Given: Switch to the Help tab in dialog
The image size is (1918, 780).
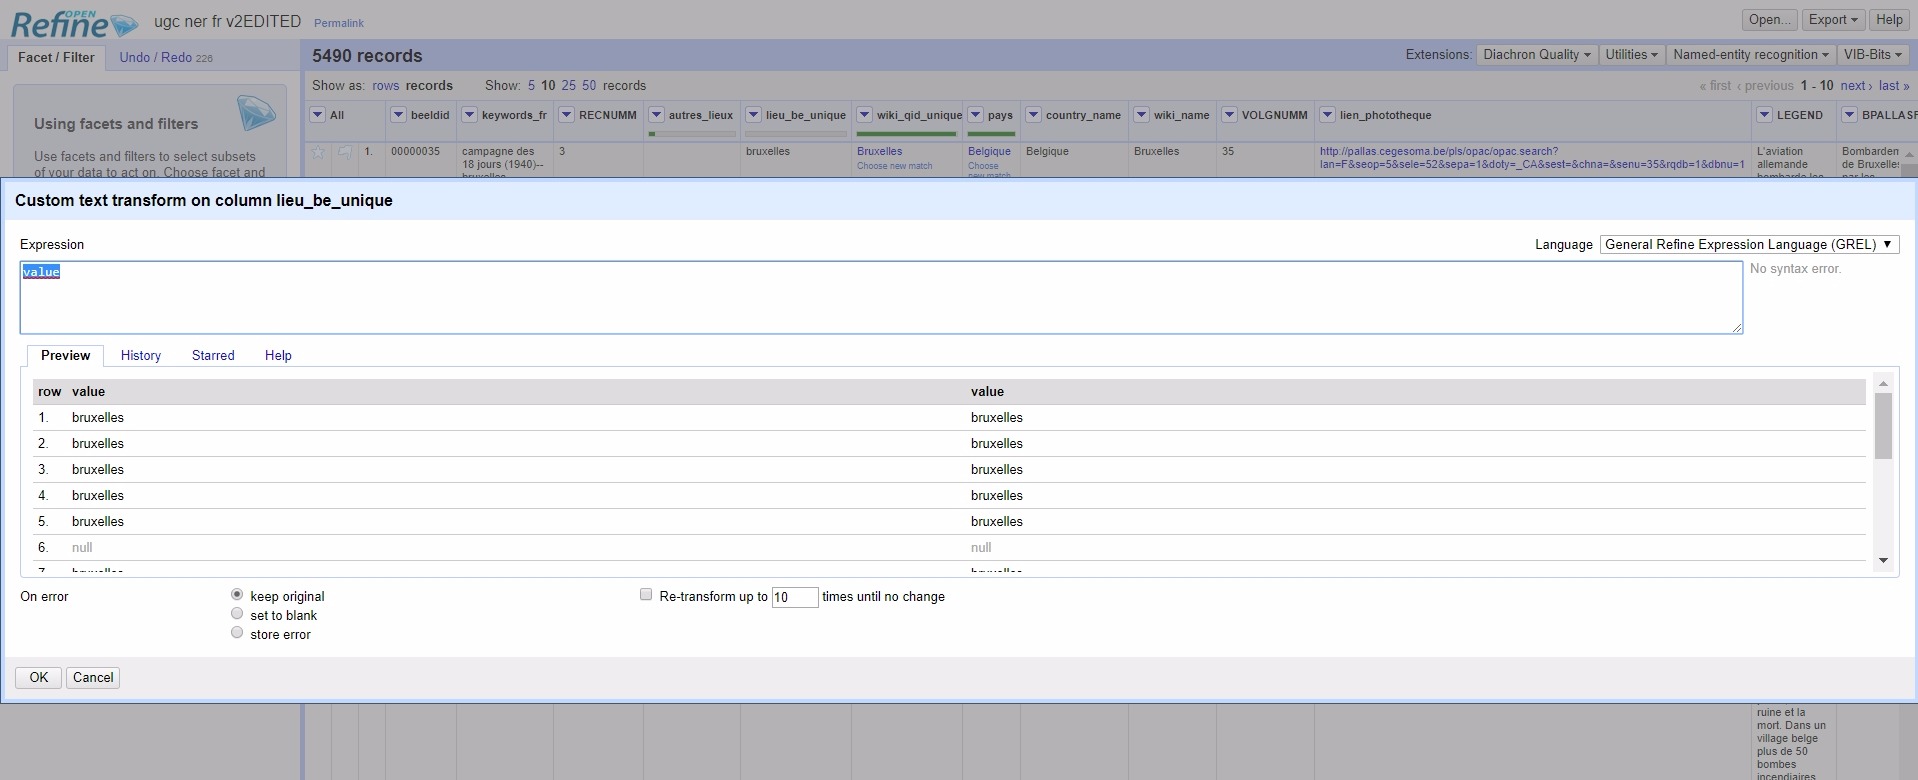Looking at the screenshot, I should 278,355.
